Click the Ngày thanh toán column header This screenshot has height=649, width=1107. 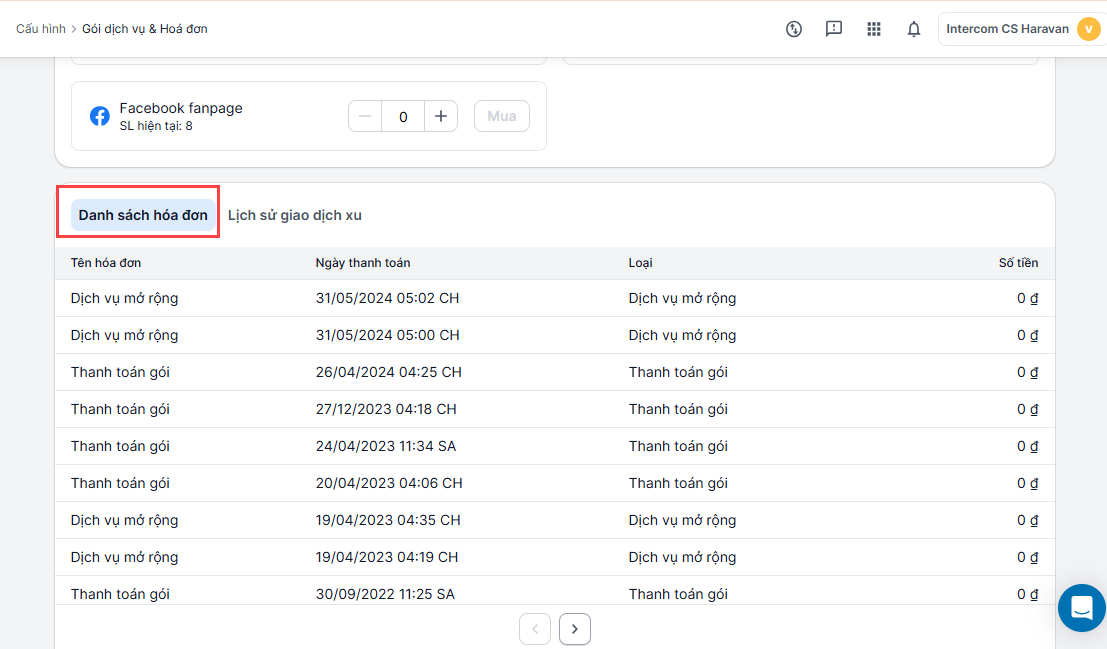(x=362, y=263)
